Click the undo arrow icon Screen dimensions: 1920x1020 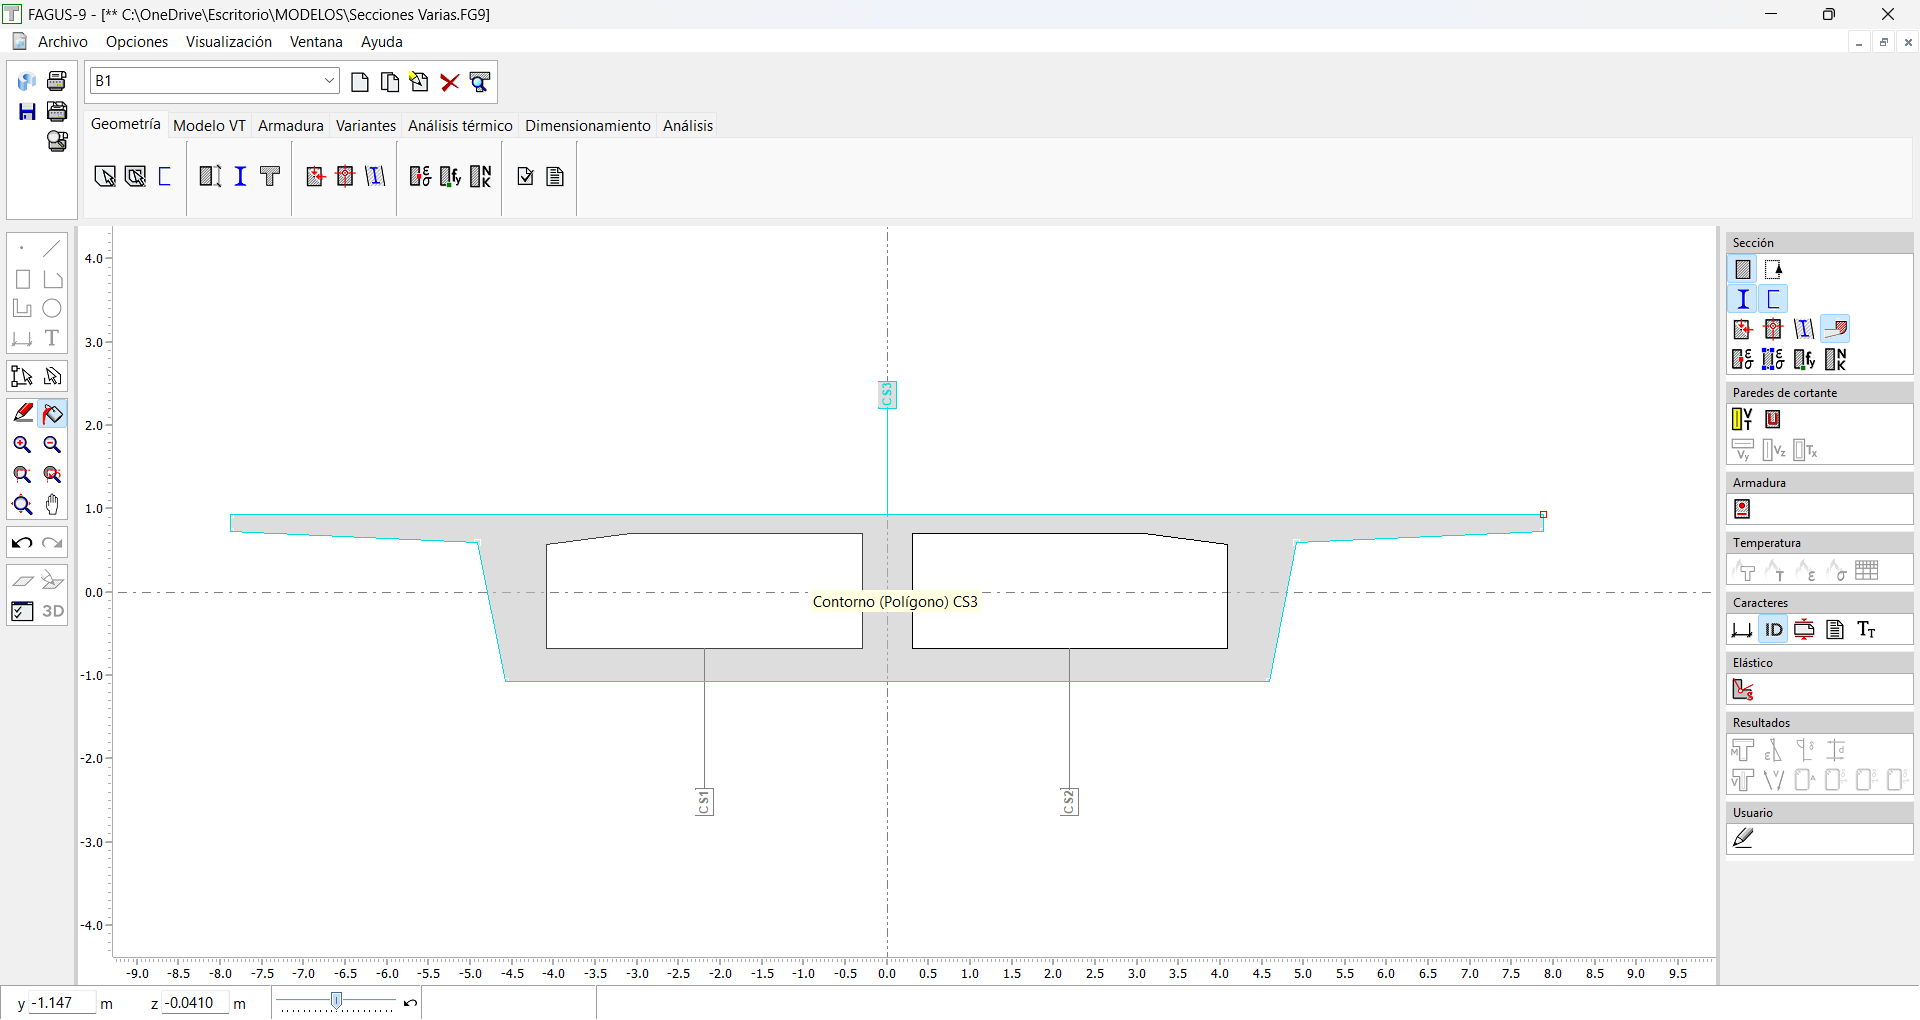[22, 543]
